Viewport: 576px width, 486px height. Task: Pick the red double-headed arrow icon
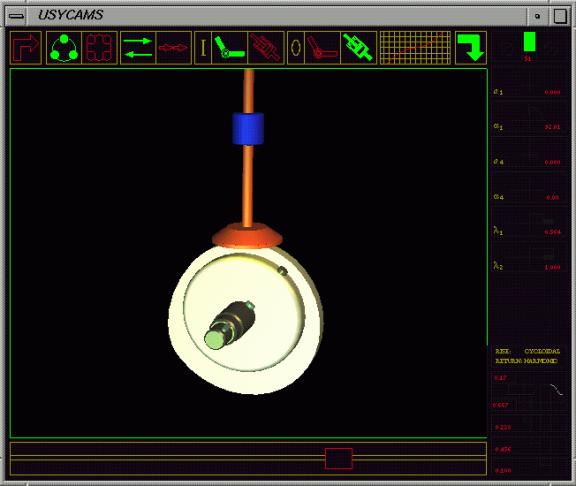point(173,48)
